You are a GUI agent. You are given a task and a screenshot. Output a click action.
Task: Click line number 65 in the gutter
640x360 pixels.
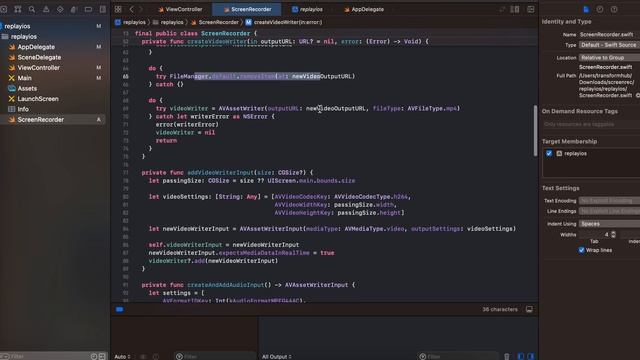click(x=126, y=76)
